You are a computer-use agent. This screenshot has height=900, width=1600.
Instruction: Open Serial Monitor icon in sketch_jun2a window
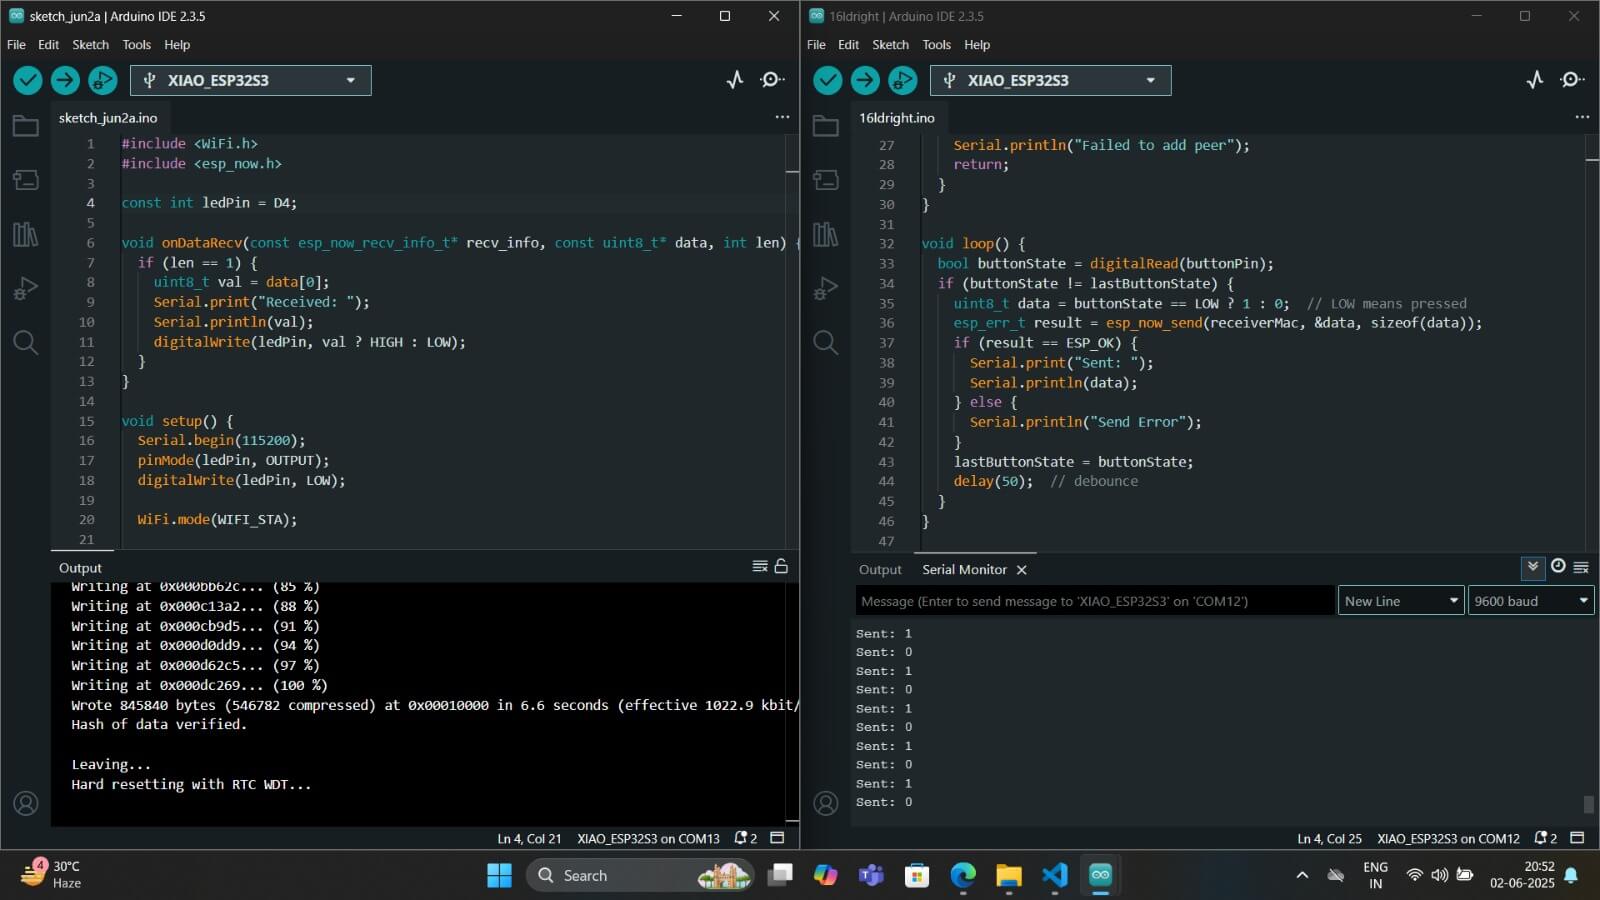click(x=772, y=80)
